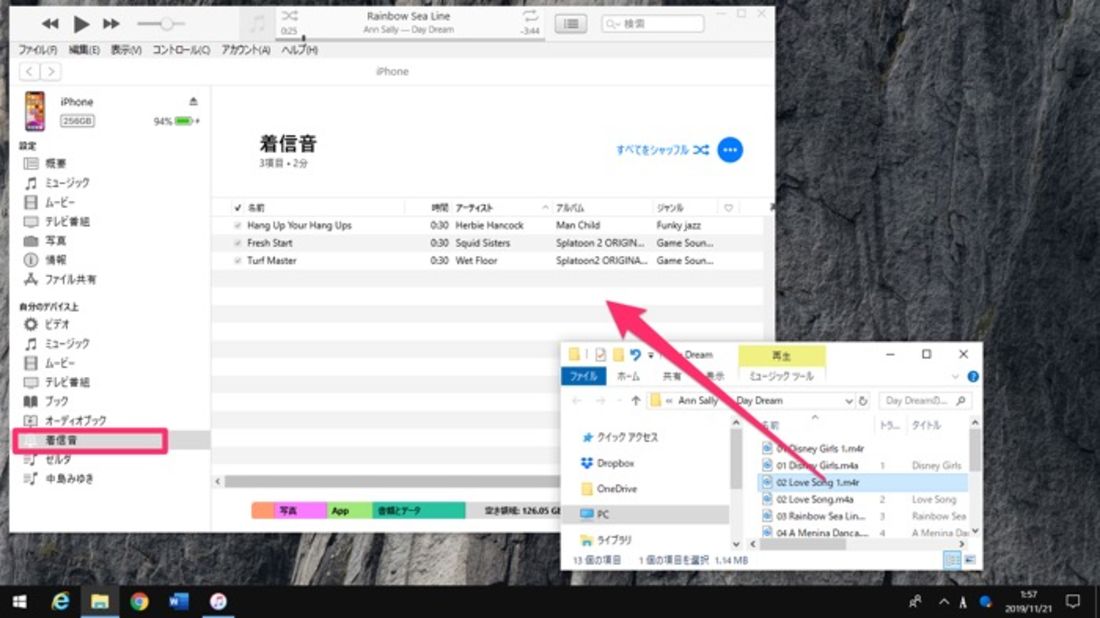The width and height of the screenshot is (1100, 618).
Task: Select ミュージック under 自分のデバイス上
Action: (x=67, y=344)
